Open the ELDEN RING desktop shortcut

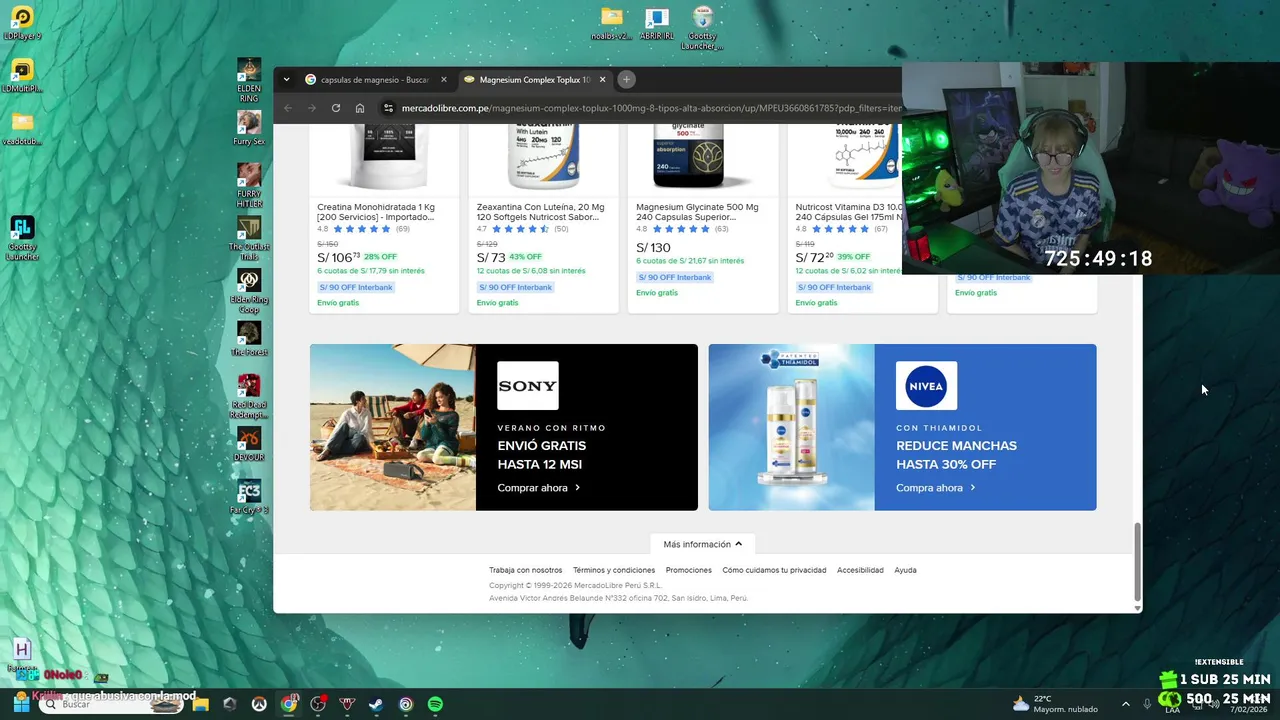click(x=249, y=80)
